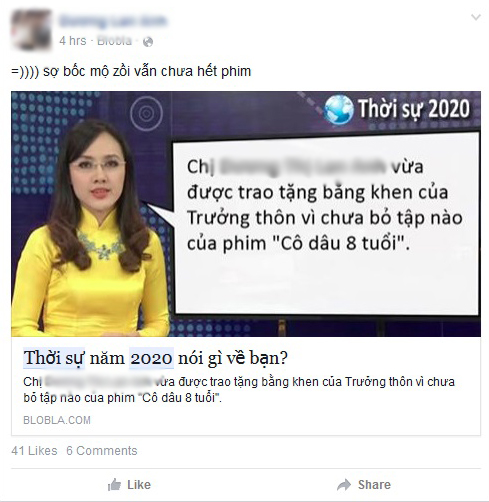489x502 pixels.
Task: Click the blurred profile picture thumbnail
Action: pos(31,30)
